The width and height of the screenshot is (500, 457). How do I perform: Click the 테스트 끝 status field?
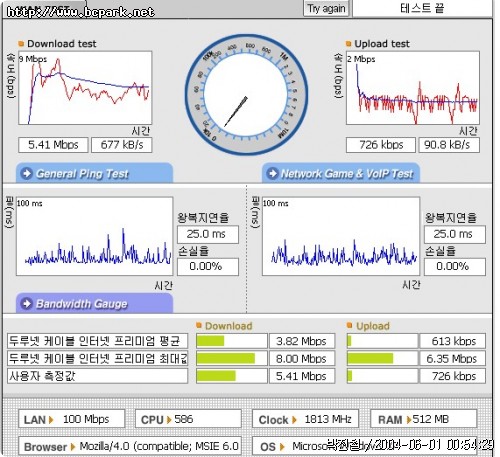422,8
